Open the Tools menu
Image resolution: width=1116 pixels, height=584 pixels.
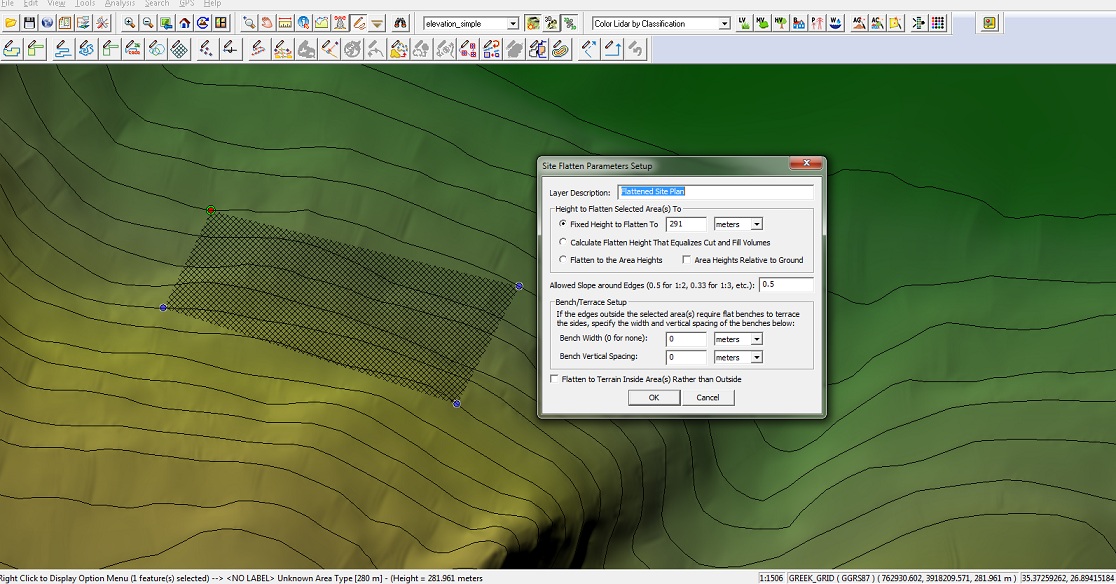(x=86, y=4)
